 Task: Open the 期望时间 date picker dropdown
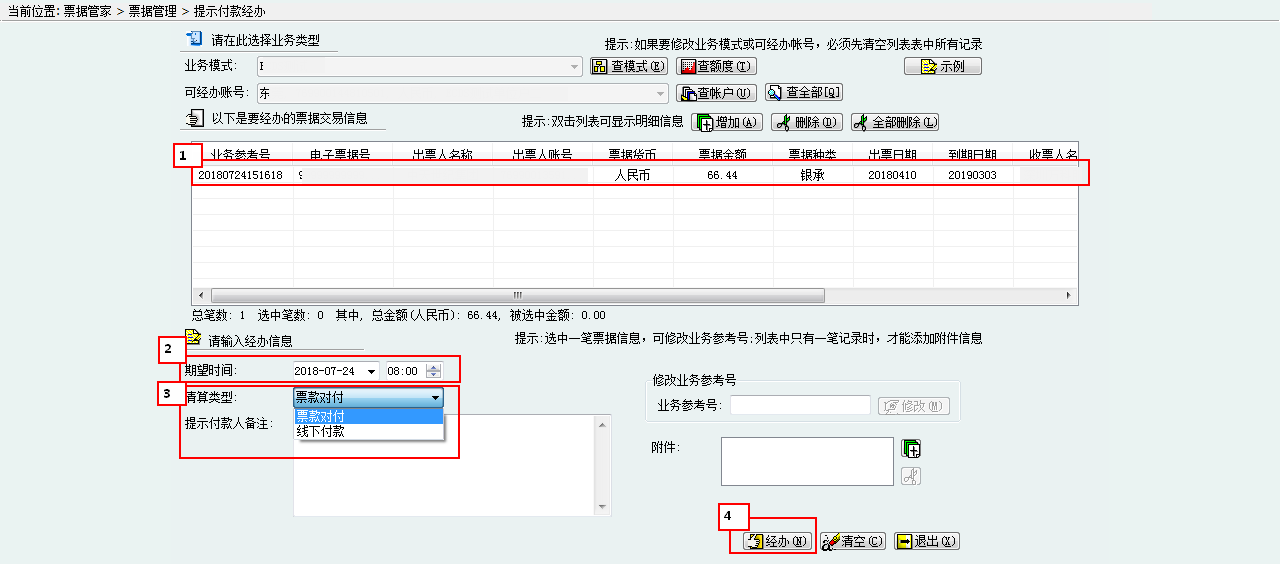[x=372, y=371]
